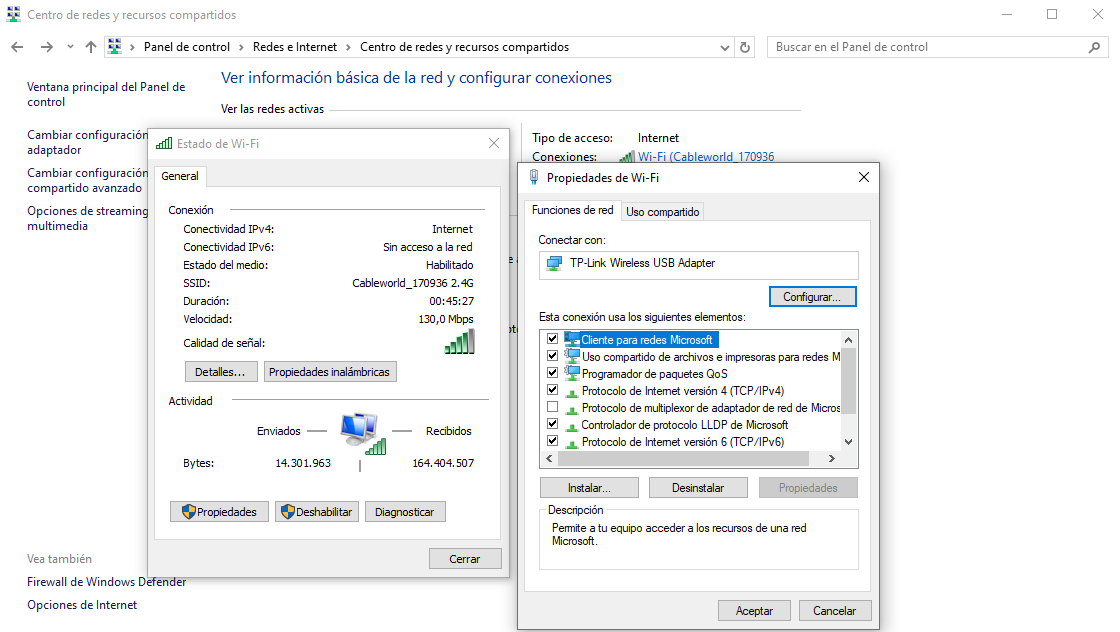This screenshot has width=1120, height=632.
Task: Click the TP-Link Wireless USB Adapter icon
Action: [553, 263]
